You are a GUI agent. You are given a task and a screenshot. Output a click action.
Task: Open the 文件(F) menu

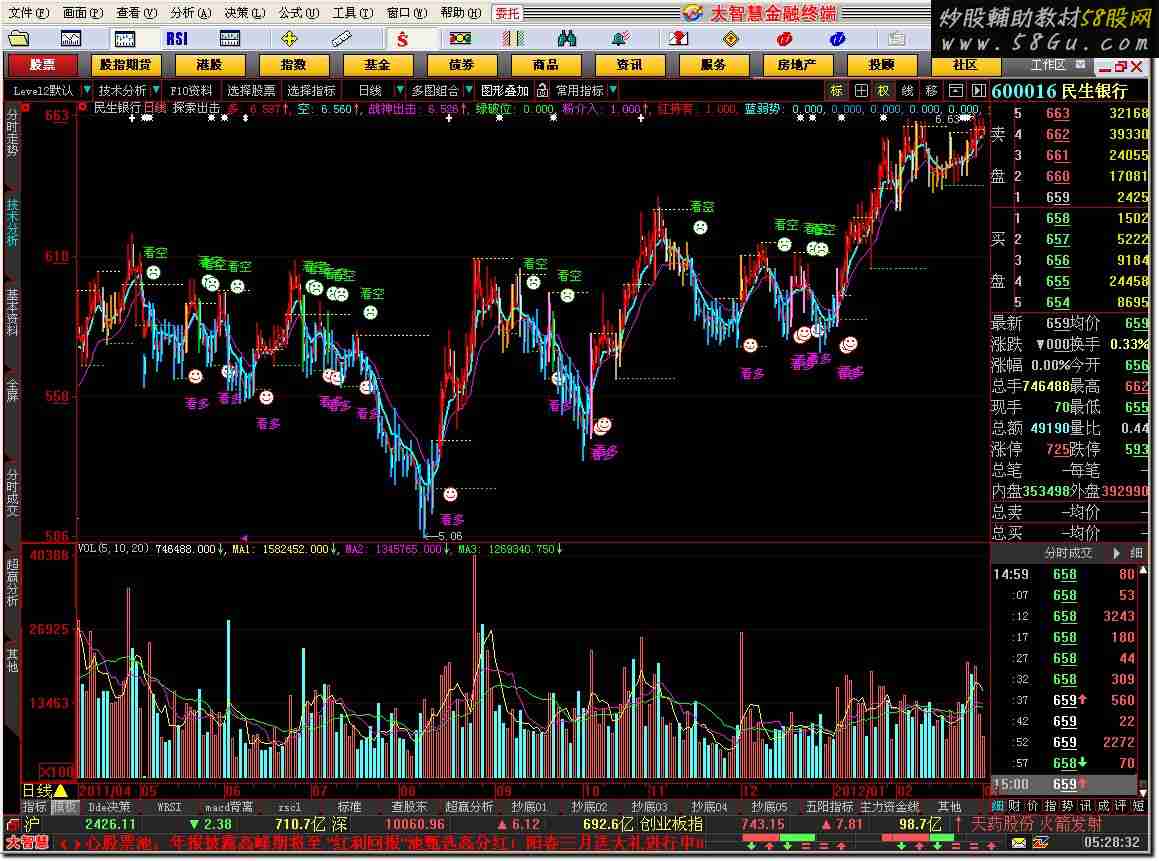point(27,13)
